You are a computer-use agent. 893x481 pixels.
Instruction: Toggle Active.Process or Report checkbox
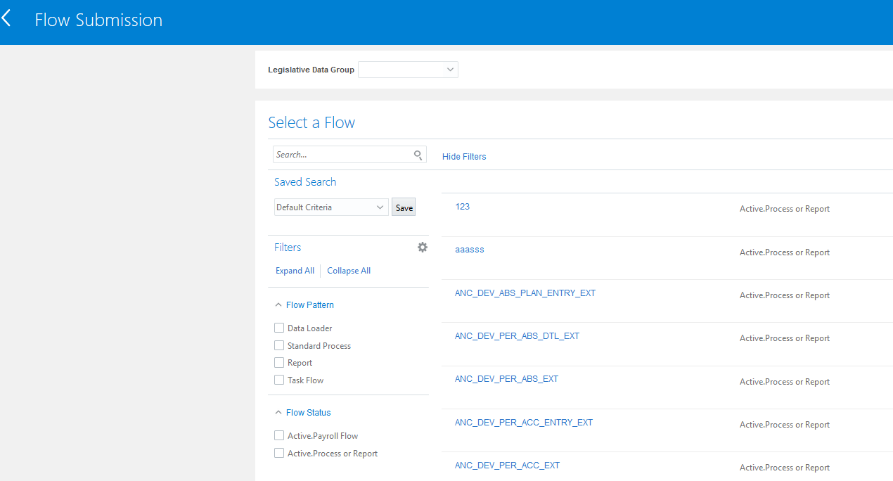pyautogui.click(x=279, y=453)
